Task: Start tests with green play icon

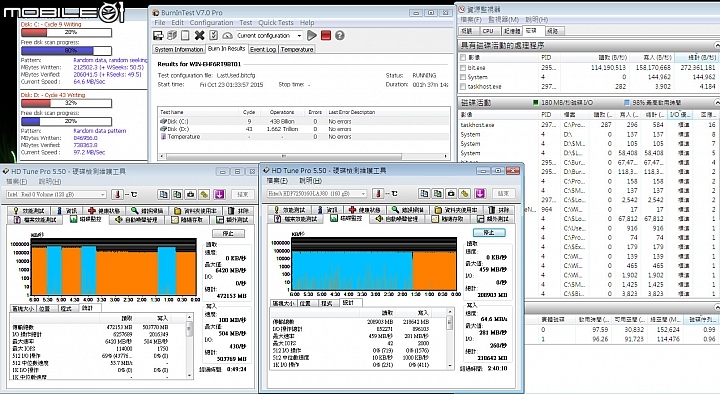Action: [x=312, y=35]
